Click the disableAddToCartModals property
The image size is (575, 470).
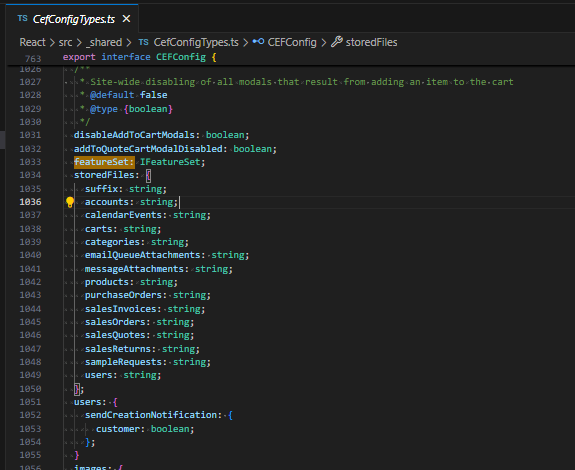[134, 135]
